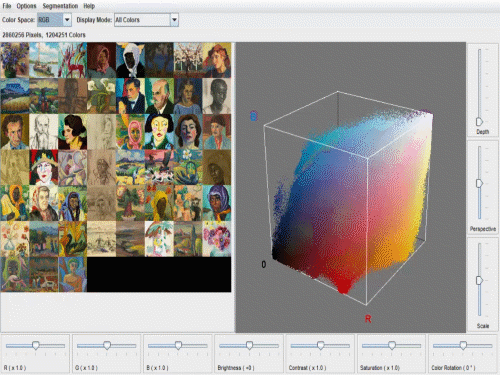The height and width of the screenshot is (375, 500).
Task: Click the white calla lilies painting
Action: click(101, 96)
